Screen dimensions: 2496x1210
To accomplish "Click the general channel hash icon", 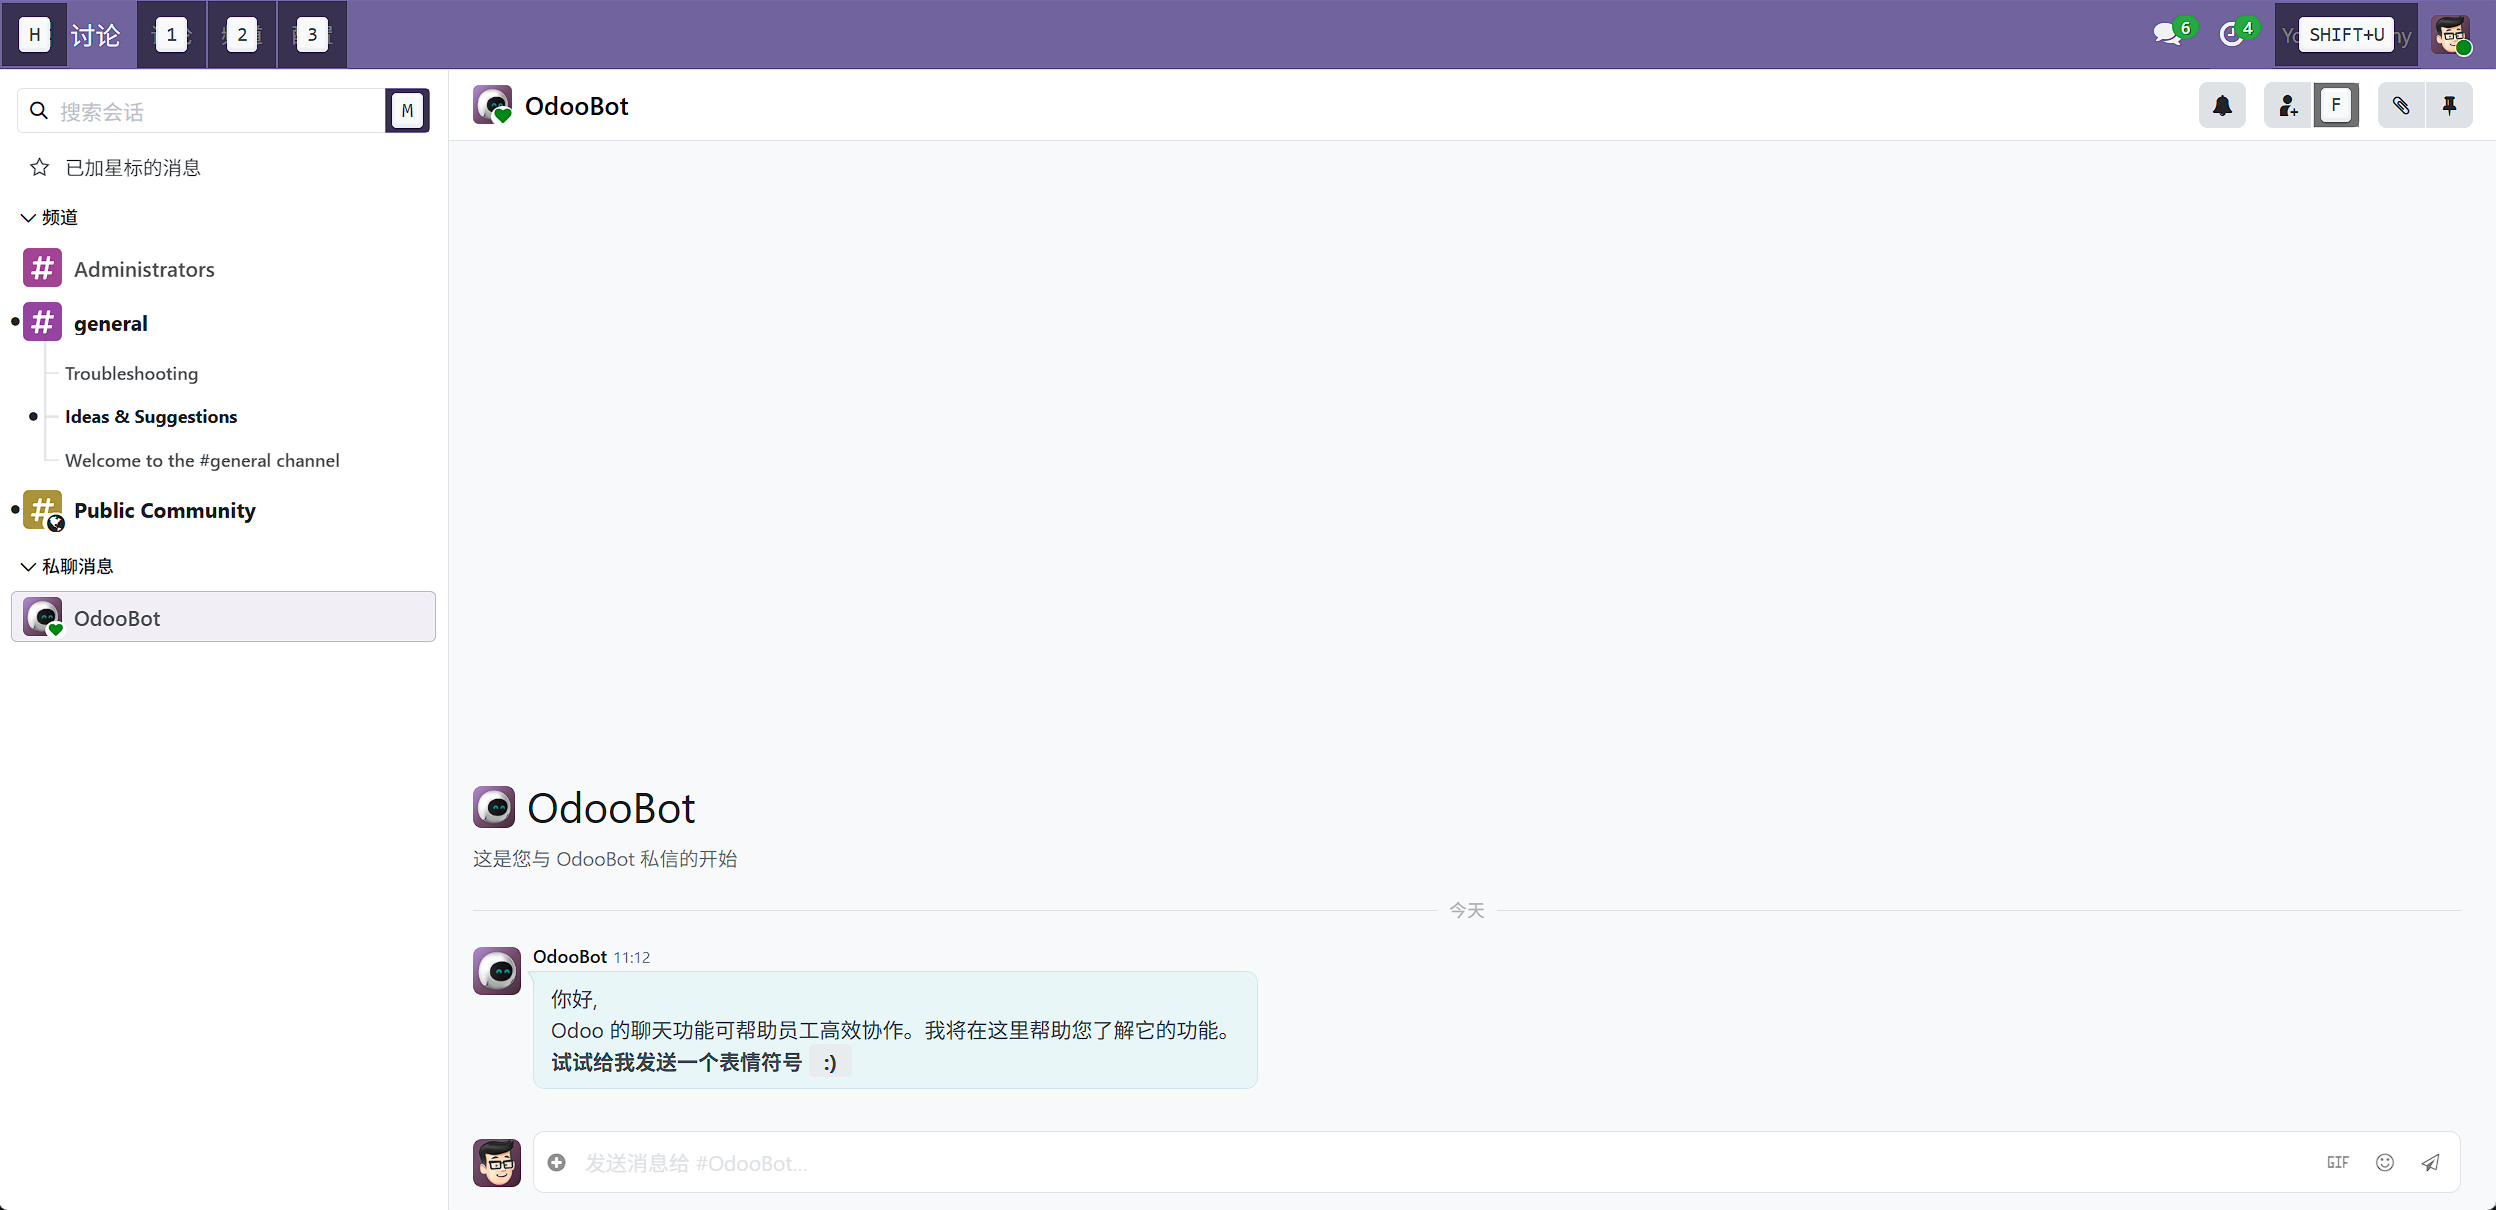I will point(43,322).
